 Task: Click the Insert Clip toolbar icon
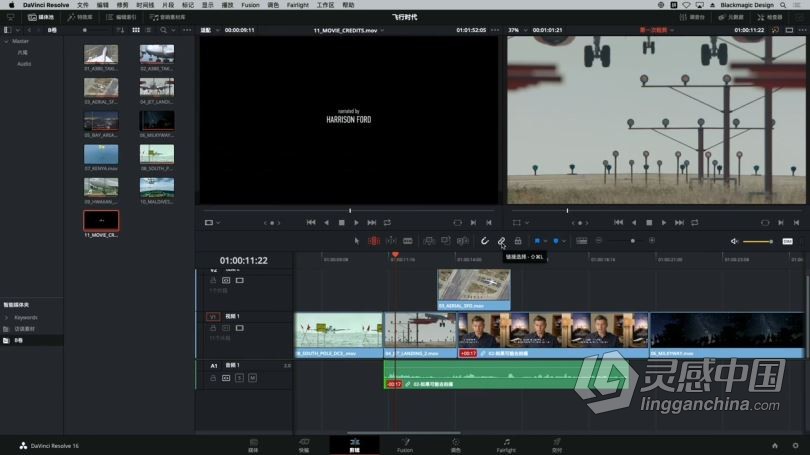point(429,241)
